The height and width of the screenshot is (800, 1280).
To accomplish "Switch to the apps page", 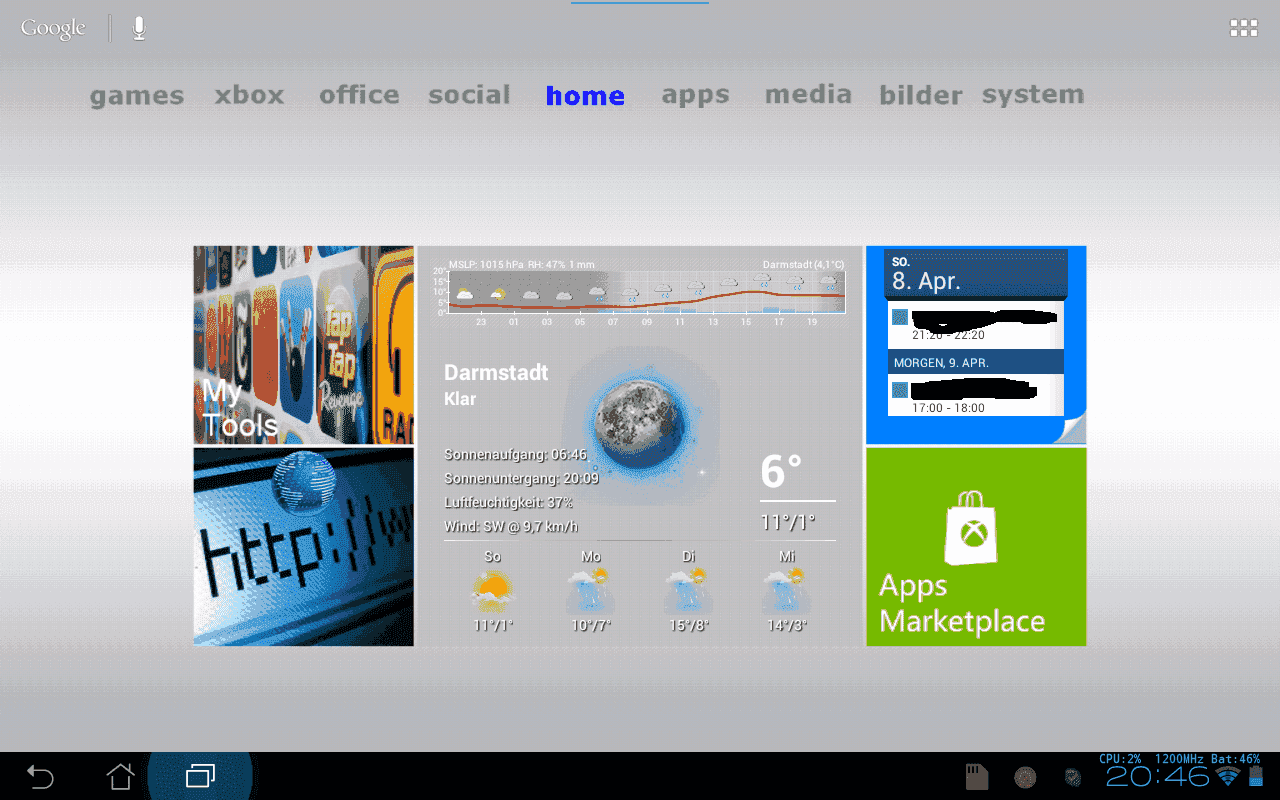I will point(695,96).
